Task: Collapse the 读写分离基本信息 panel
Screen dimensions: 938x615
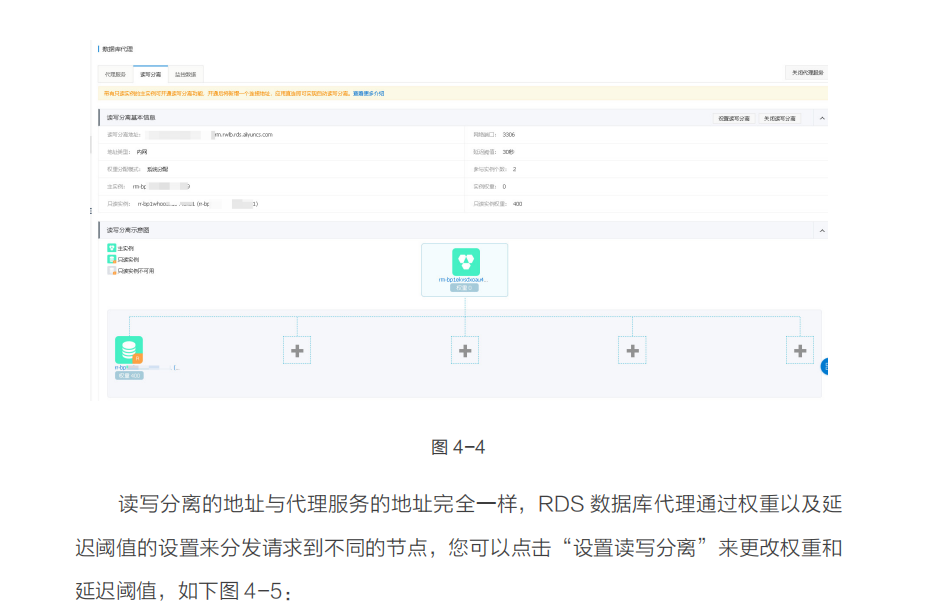Action: click(x=822, y=118)
